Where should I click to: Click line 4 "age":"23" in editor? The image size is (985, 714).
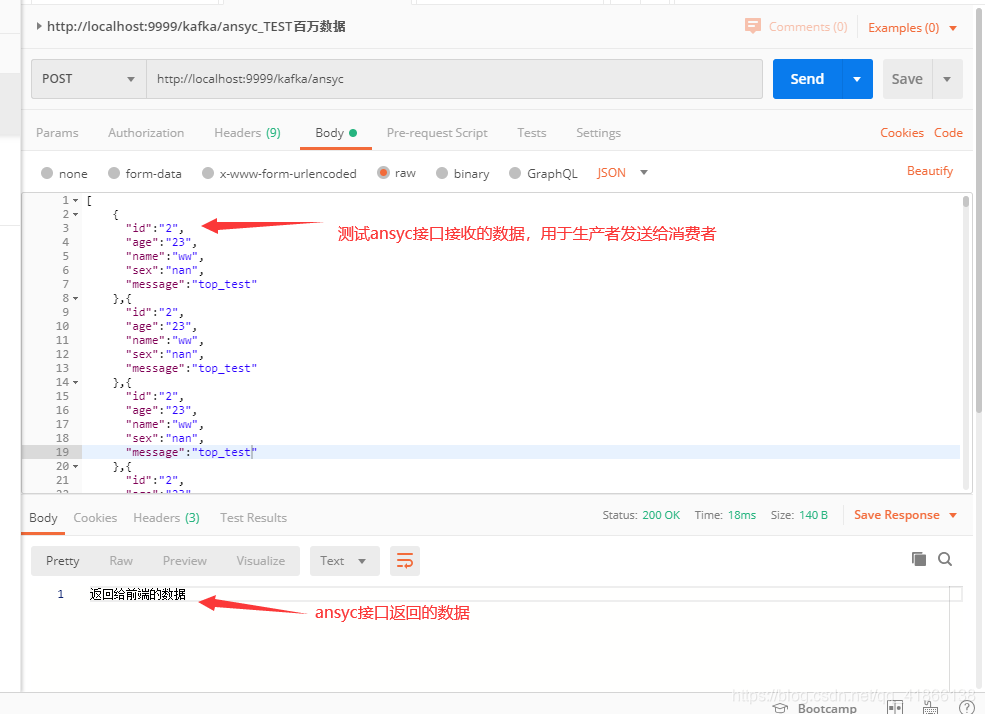click(x=161, y=242)
